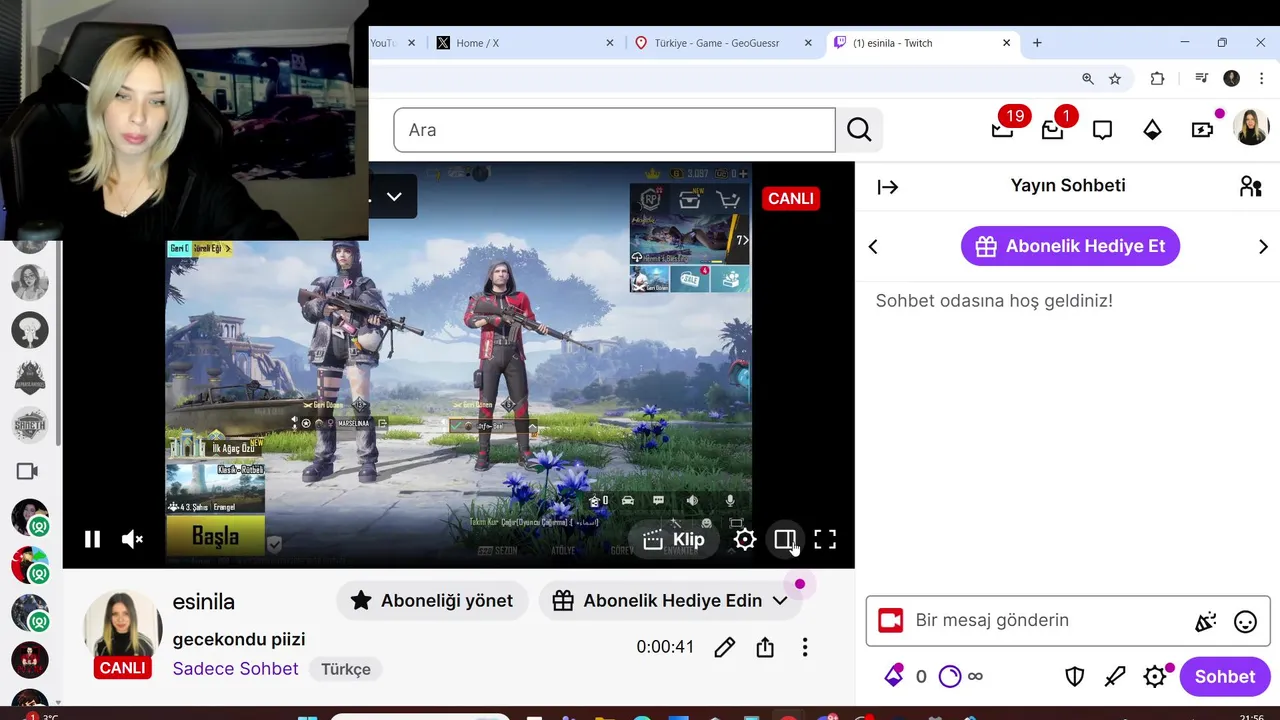Click the stream uptime 0:00:41
The width and height of the screenshot is (1280, 720).
pos(665,647)
